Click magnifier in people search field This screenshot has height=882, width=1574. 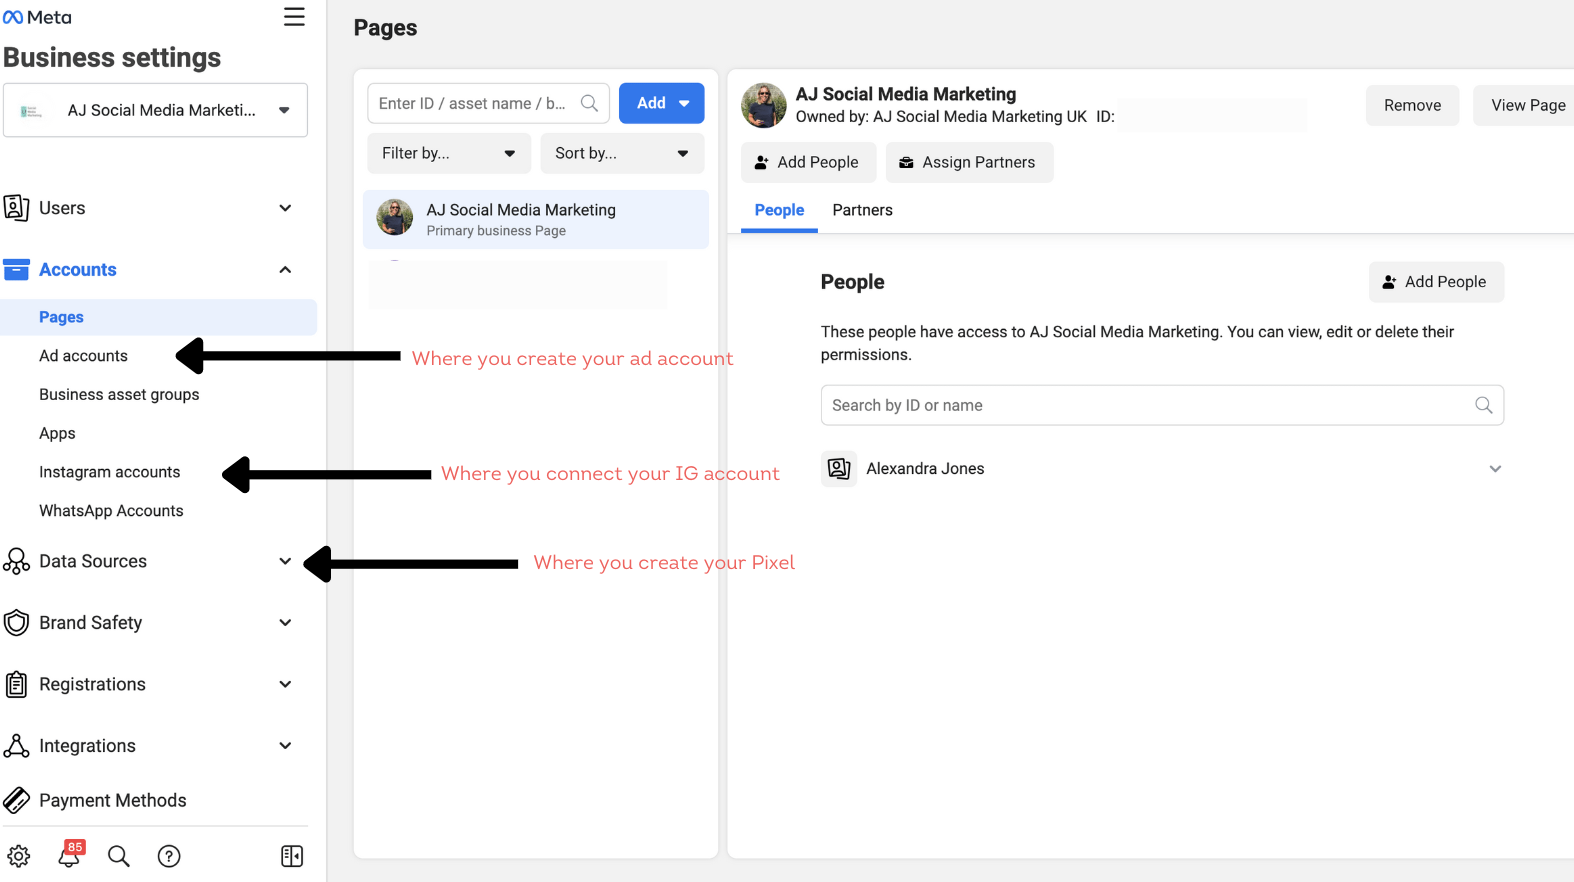click(x=1483, y=405)
